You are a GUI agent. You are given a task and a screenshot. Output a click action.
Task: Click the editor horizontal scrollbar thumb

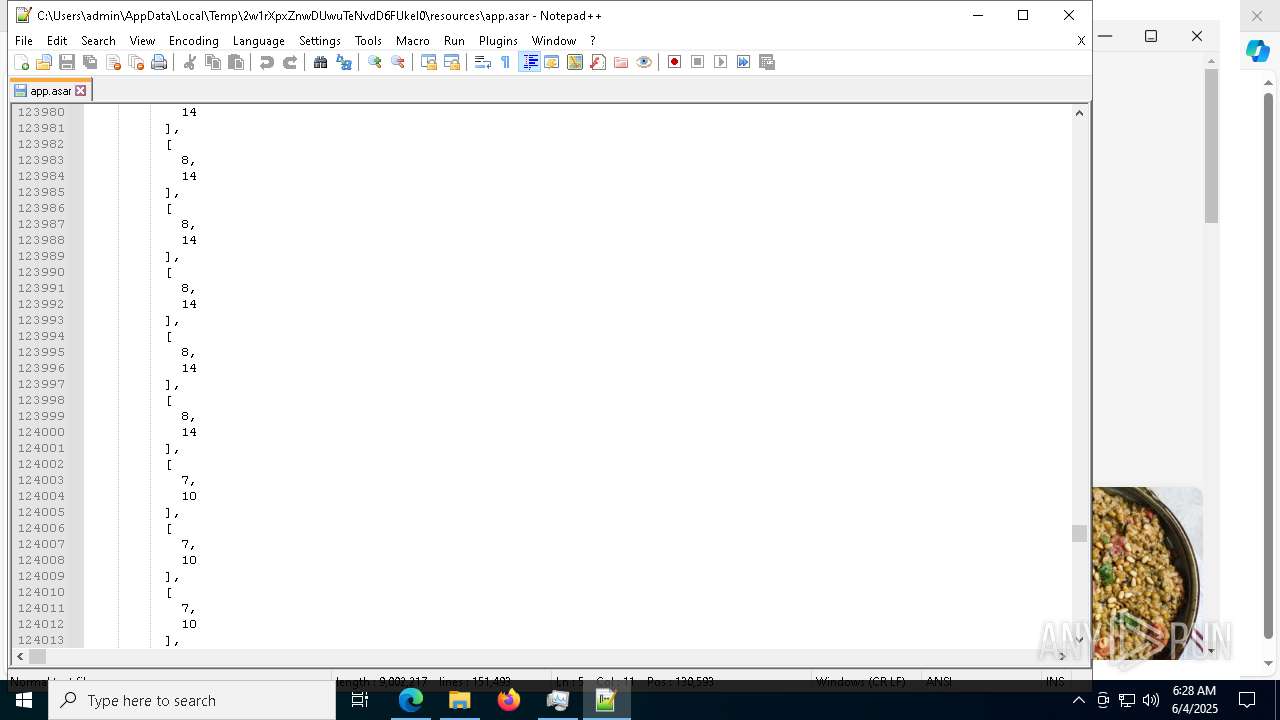[x=37, y=656]
